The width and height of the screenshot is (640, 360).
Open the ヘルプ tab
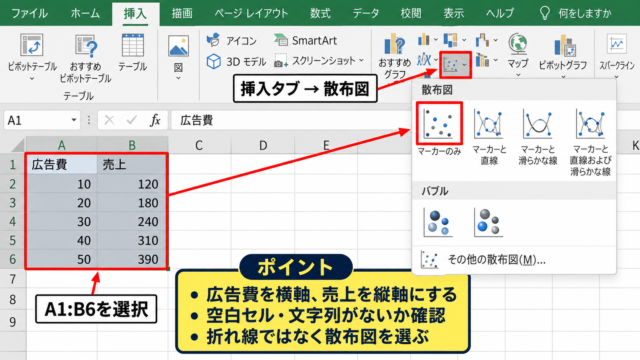point(500,13)
